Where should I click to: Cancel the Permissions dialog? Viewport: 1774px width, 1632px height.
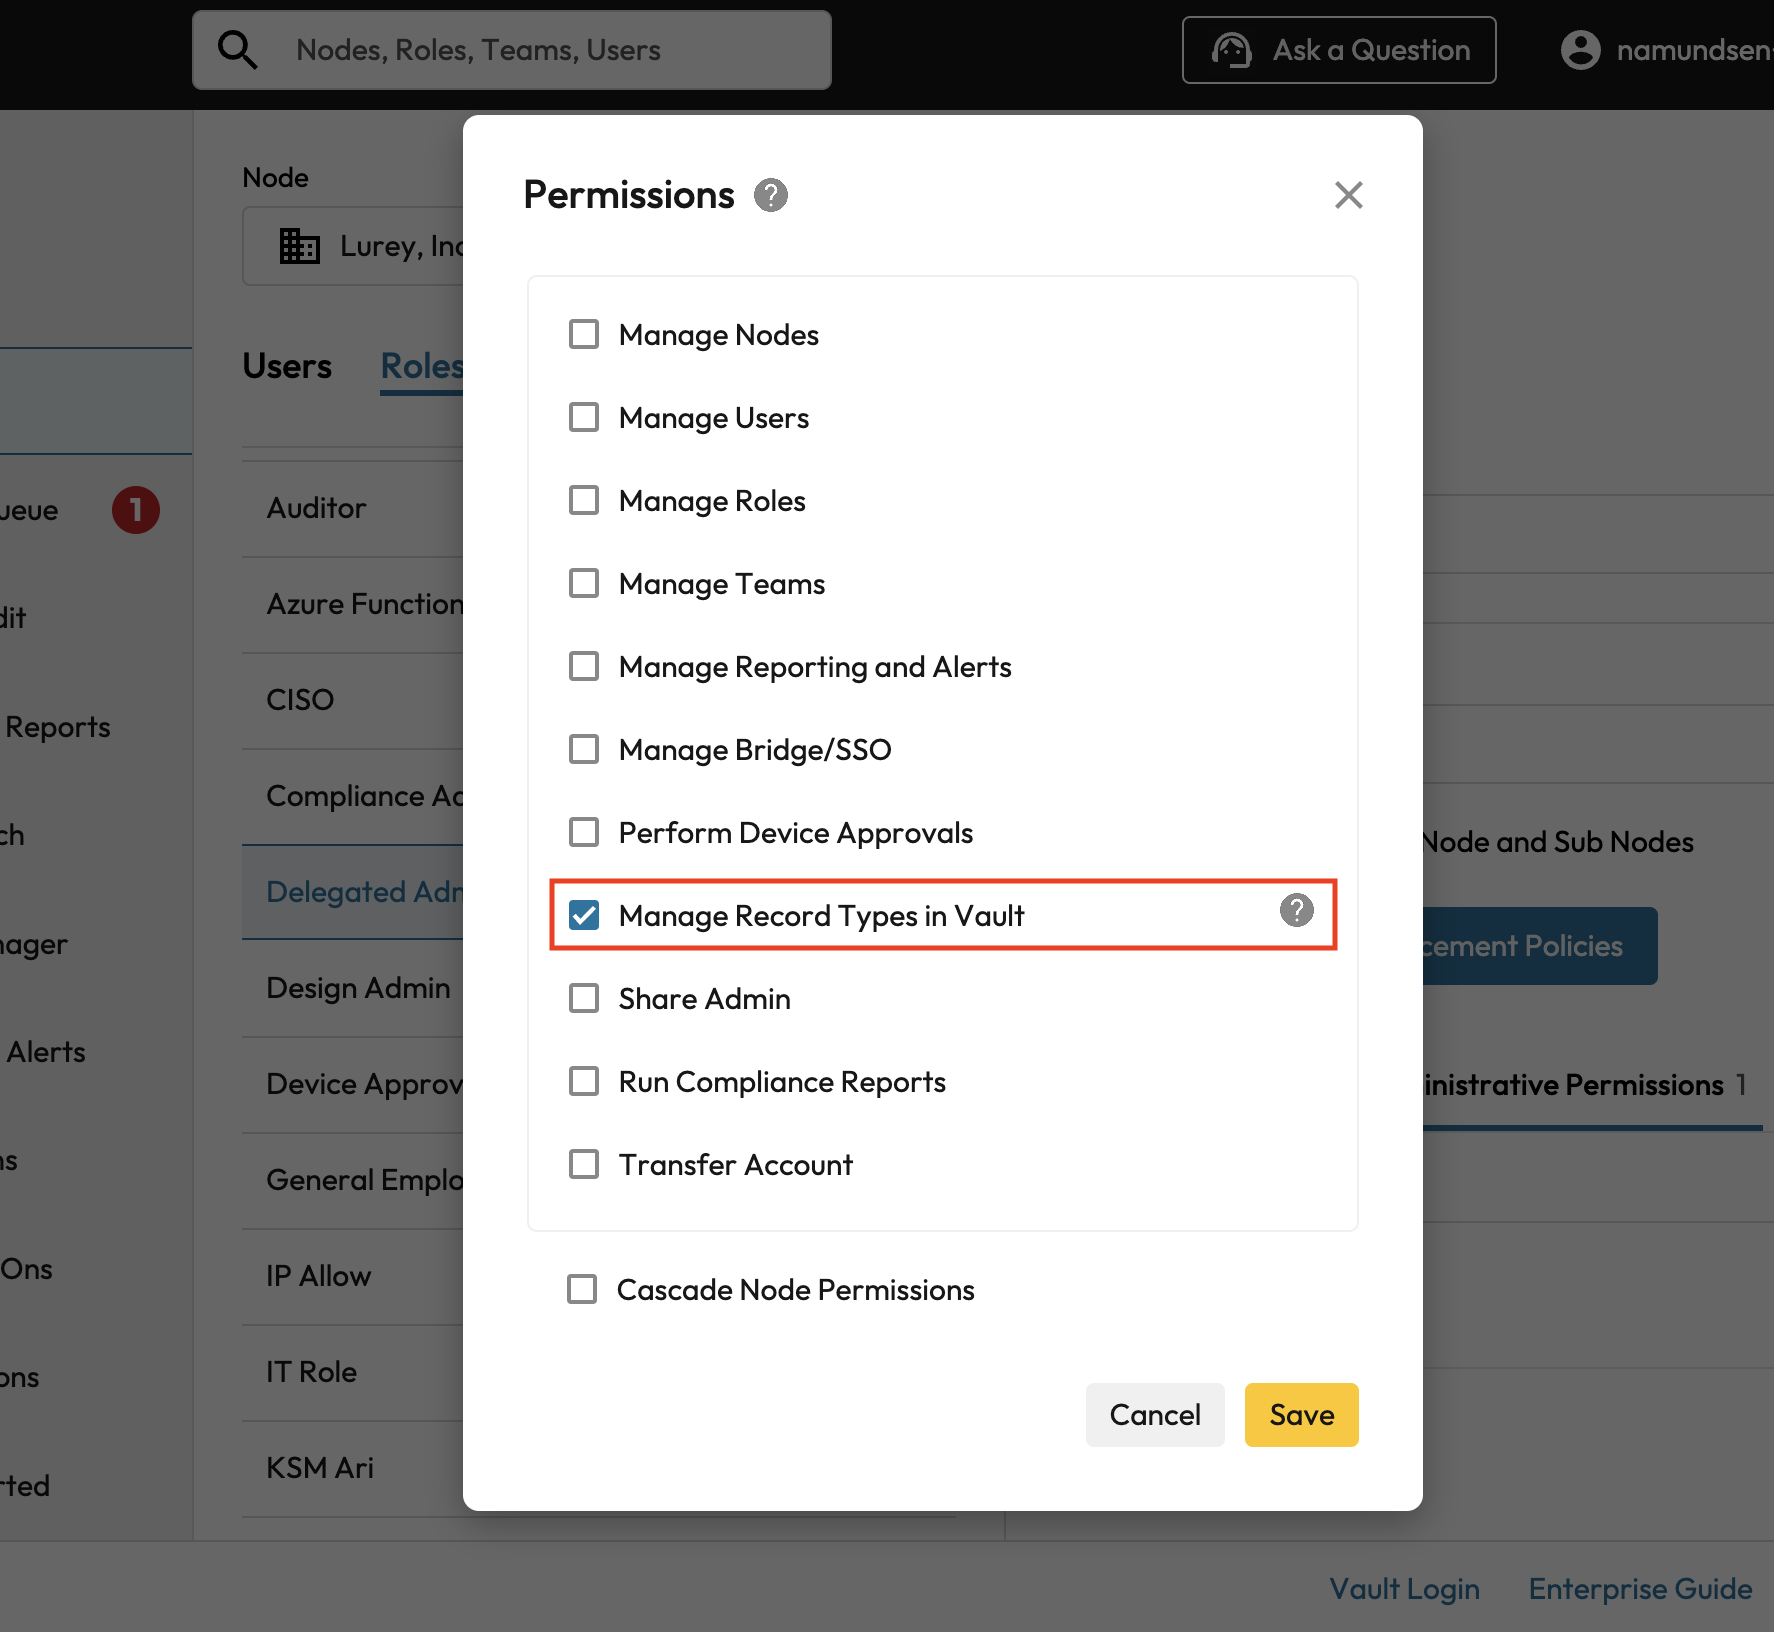click(x=1154, y=1414)
